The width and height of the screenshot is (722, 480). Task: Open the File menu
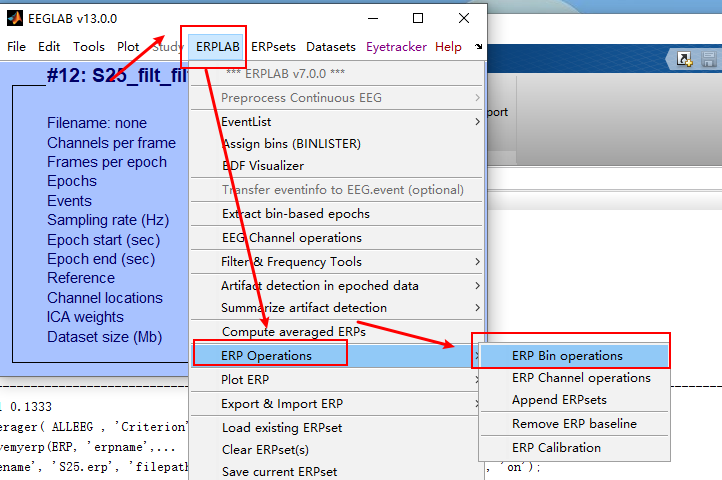[17, 47]
